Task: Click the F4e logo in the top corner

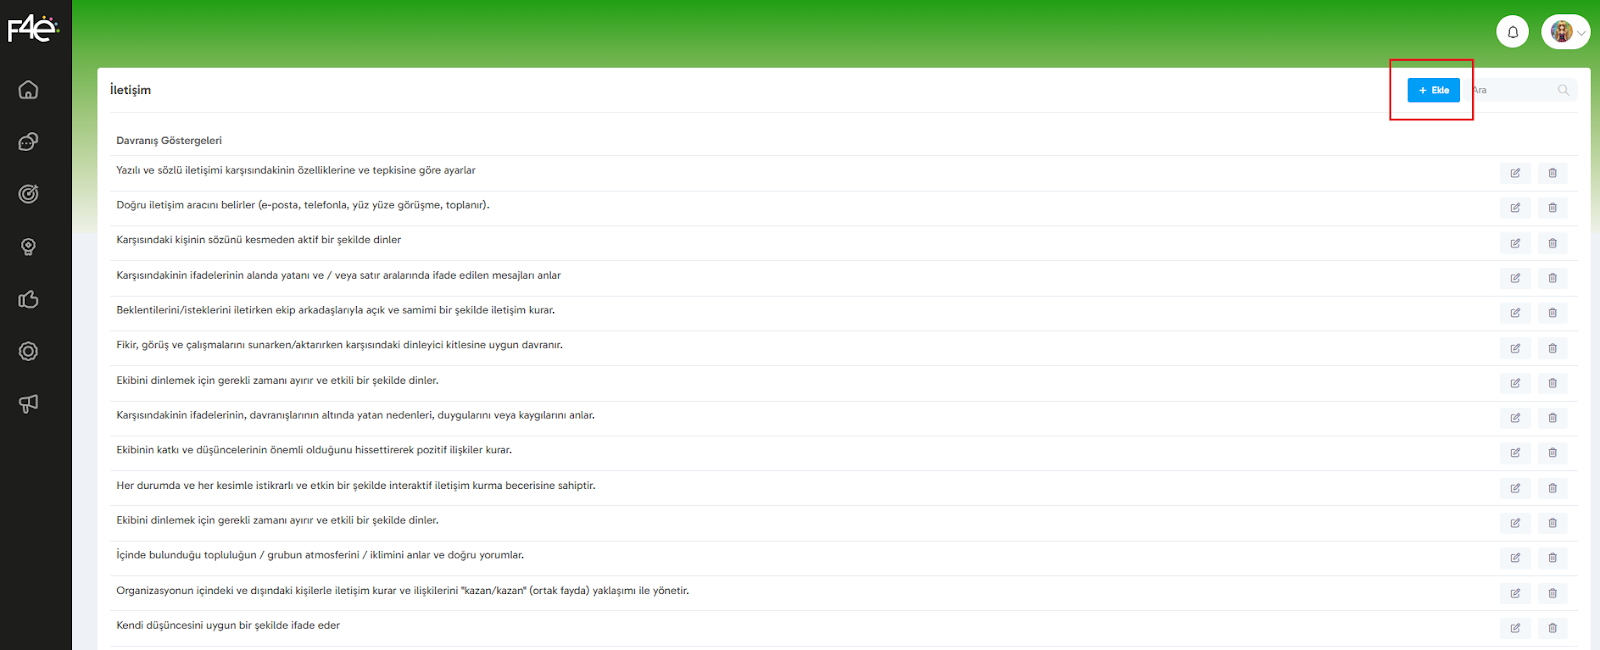Action: [33, 29]
